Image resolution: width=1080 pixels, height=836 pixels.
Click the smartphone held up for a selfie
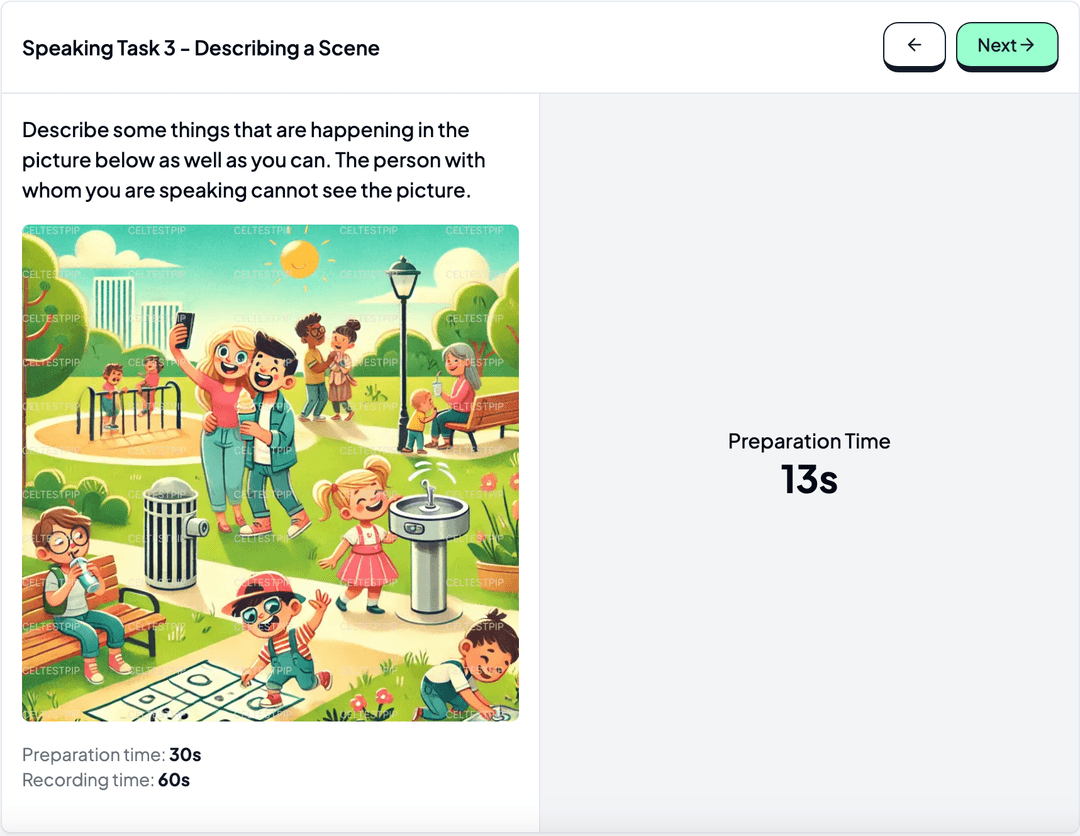185,329
